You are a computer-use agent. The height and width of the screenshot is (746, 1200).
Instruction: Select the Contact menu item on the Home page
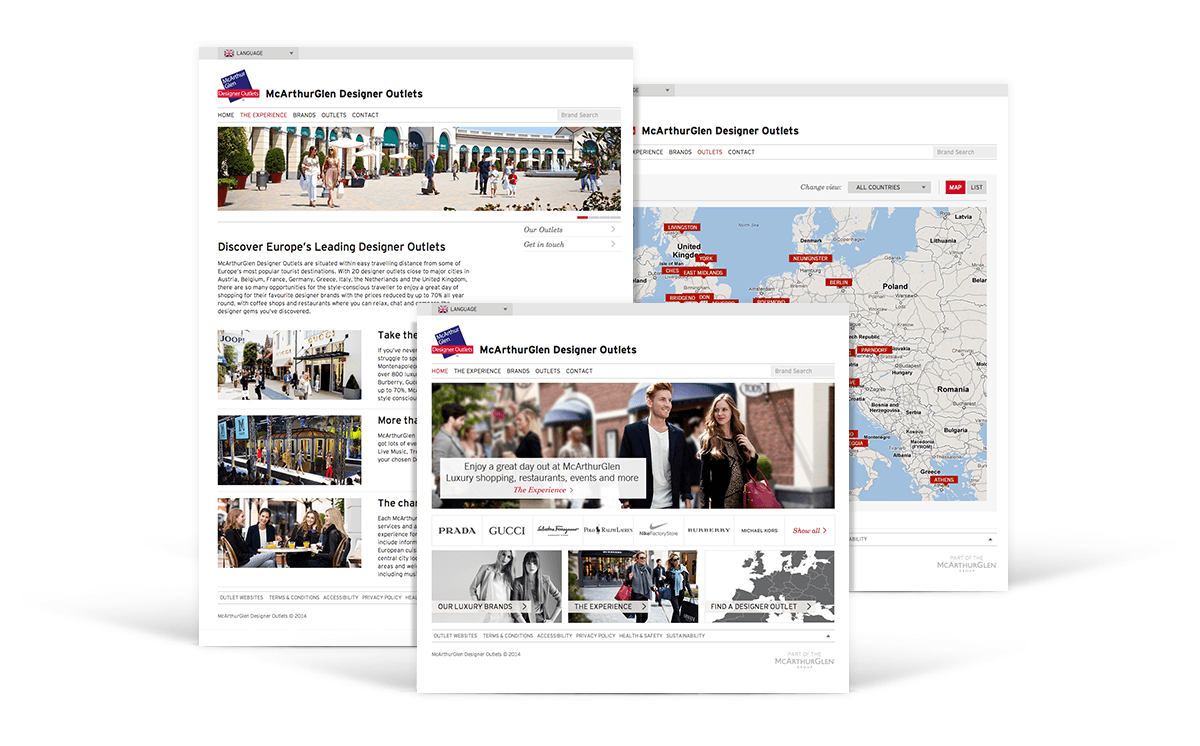click(579, 371)
